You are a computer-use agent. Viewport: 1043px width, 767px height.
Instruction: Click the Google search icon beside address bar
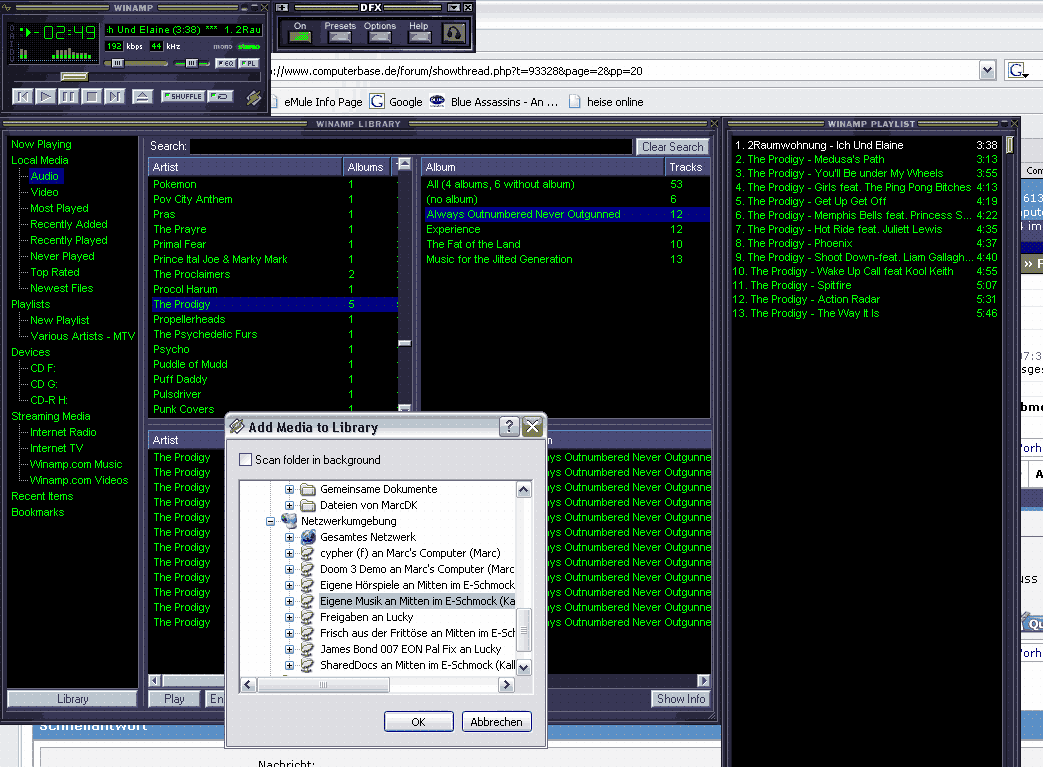[x=1018, y=70]
